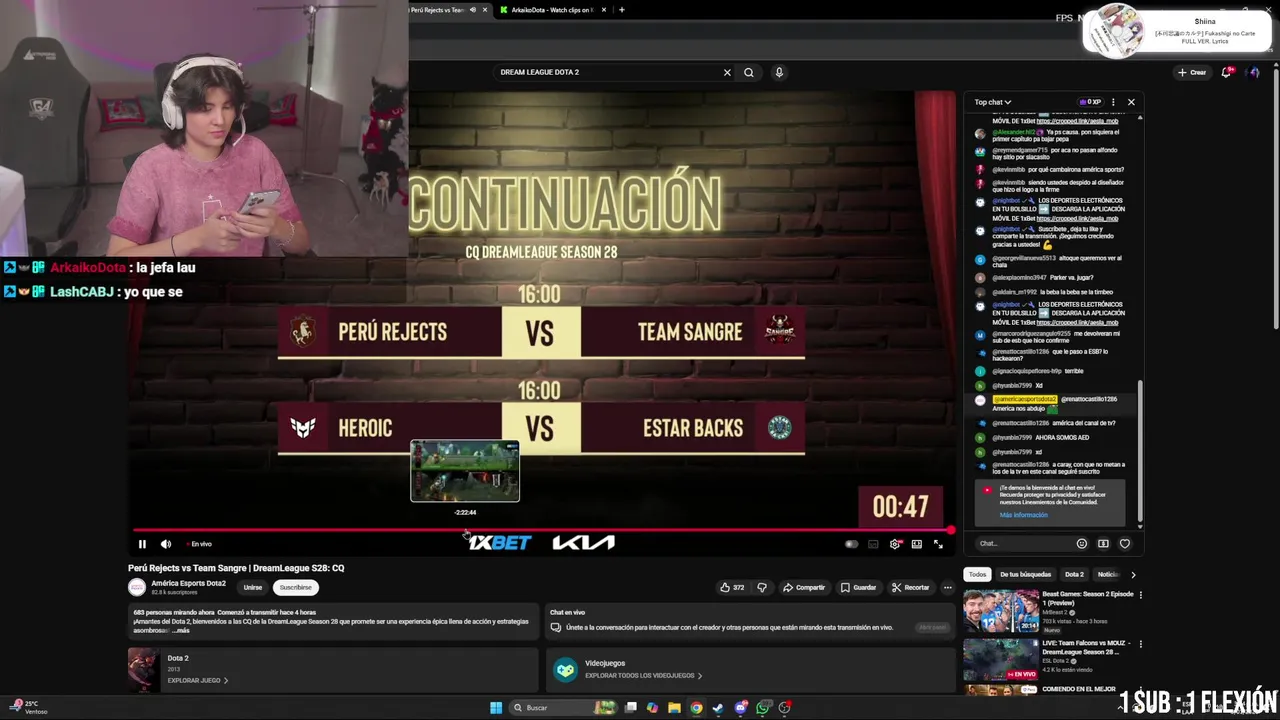Open the emoji picker in chat
Viewport: 1280px width, 720px height.
tap(1081, 544)
